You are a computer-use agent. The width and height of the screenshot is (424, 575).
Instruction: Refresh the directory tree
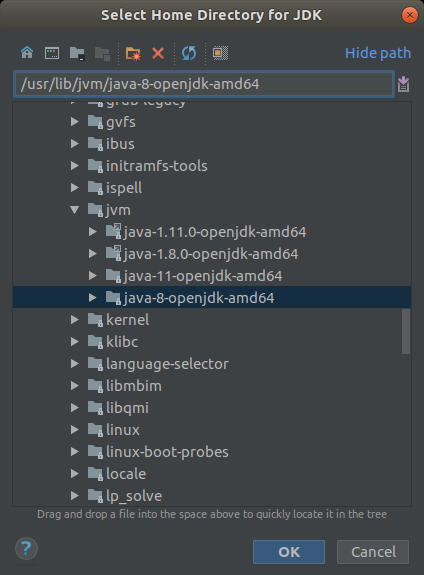click(189, 54)
